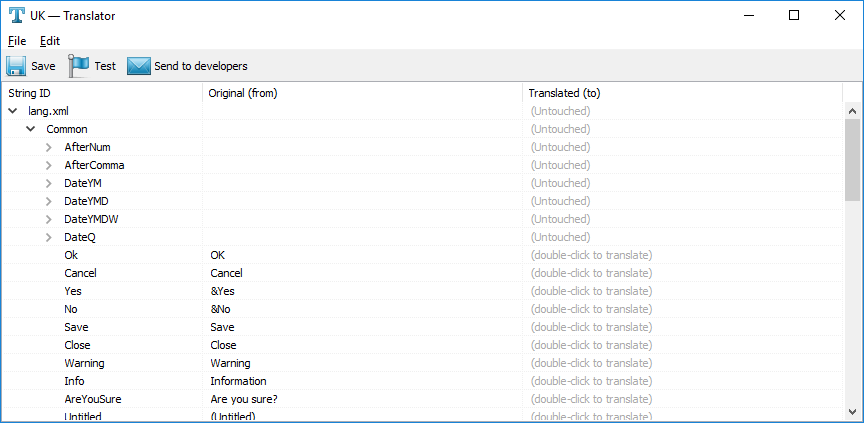Image resolution: width=864 pixels, height=423 pixels.
Task: Click the Test flag icon
Action: pos(78,66)
